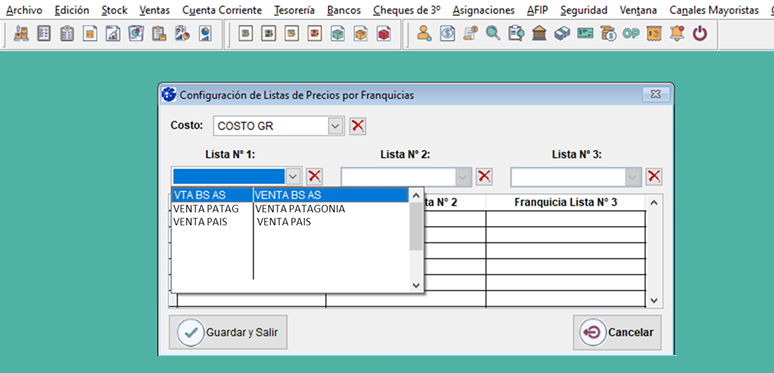Open the Lista N° 3 dropdown
The height and width of the screenshot is (373, 774).
click(x=633, y=177)
